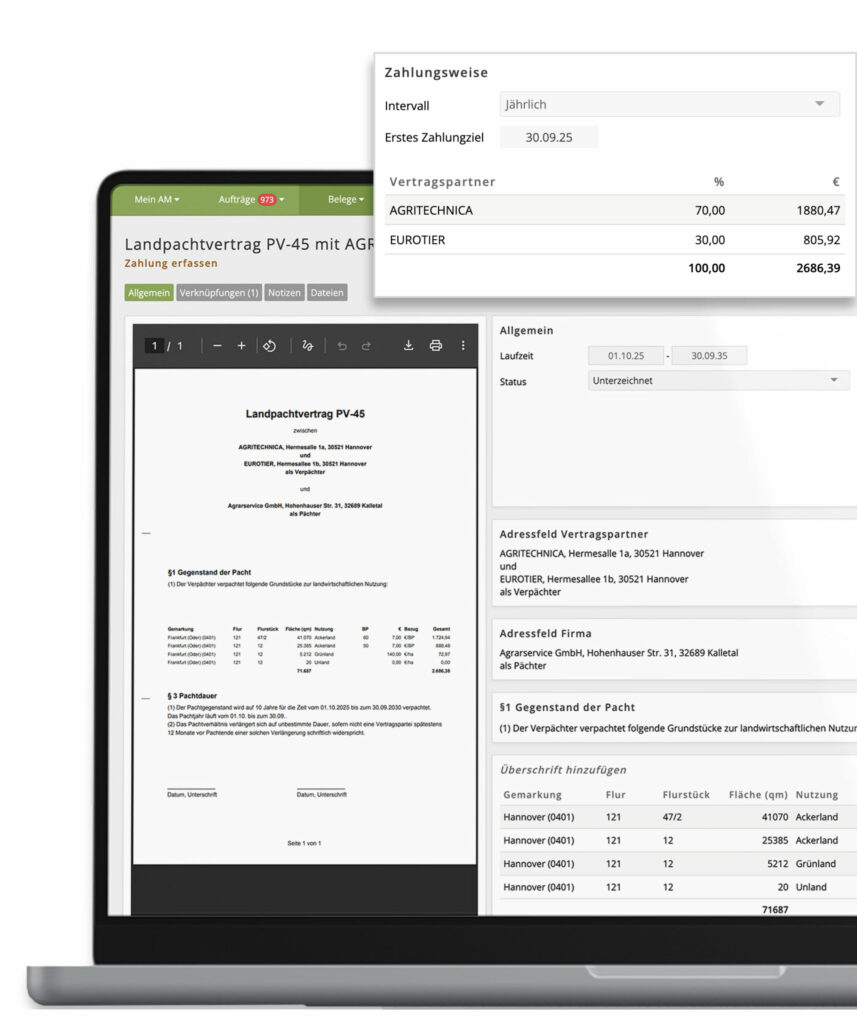Open the Aufträge menu

tap(251, 200)
